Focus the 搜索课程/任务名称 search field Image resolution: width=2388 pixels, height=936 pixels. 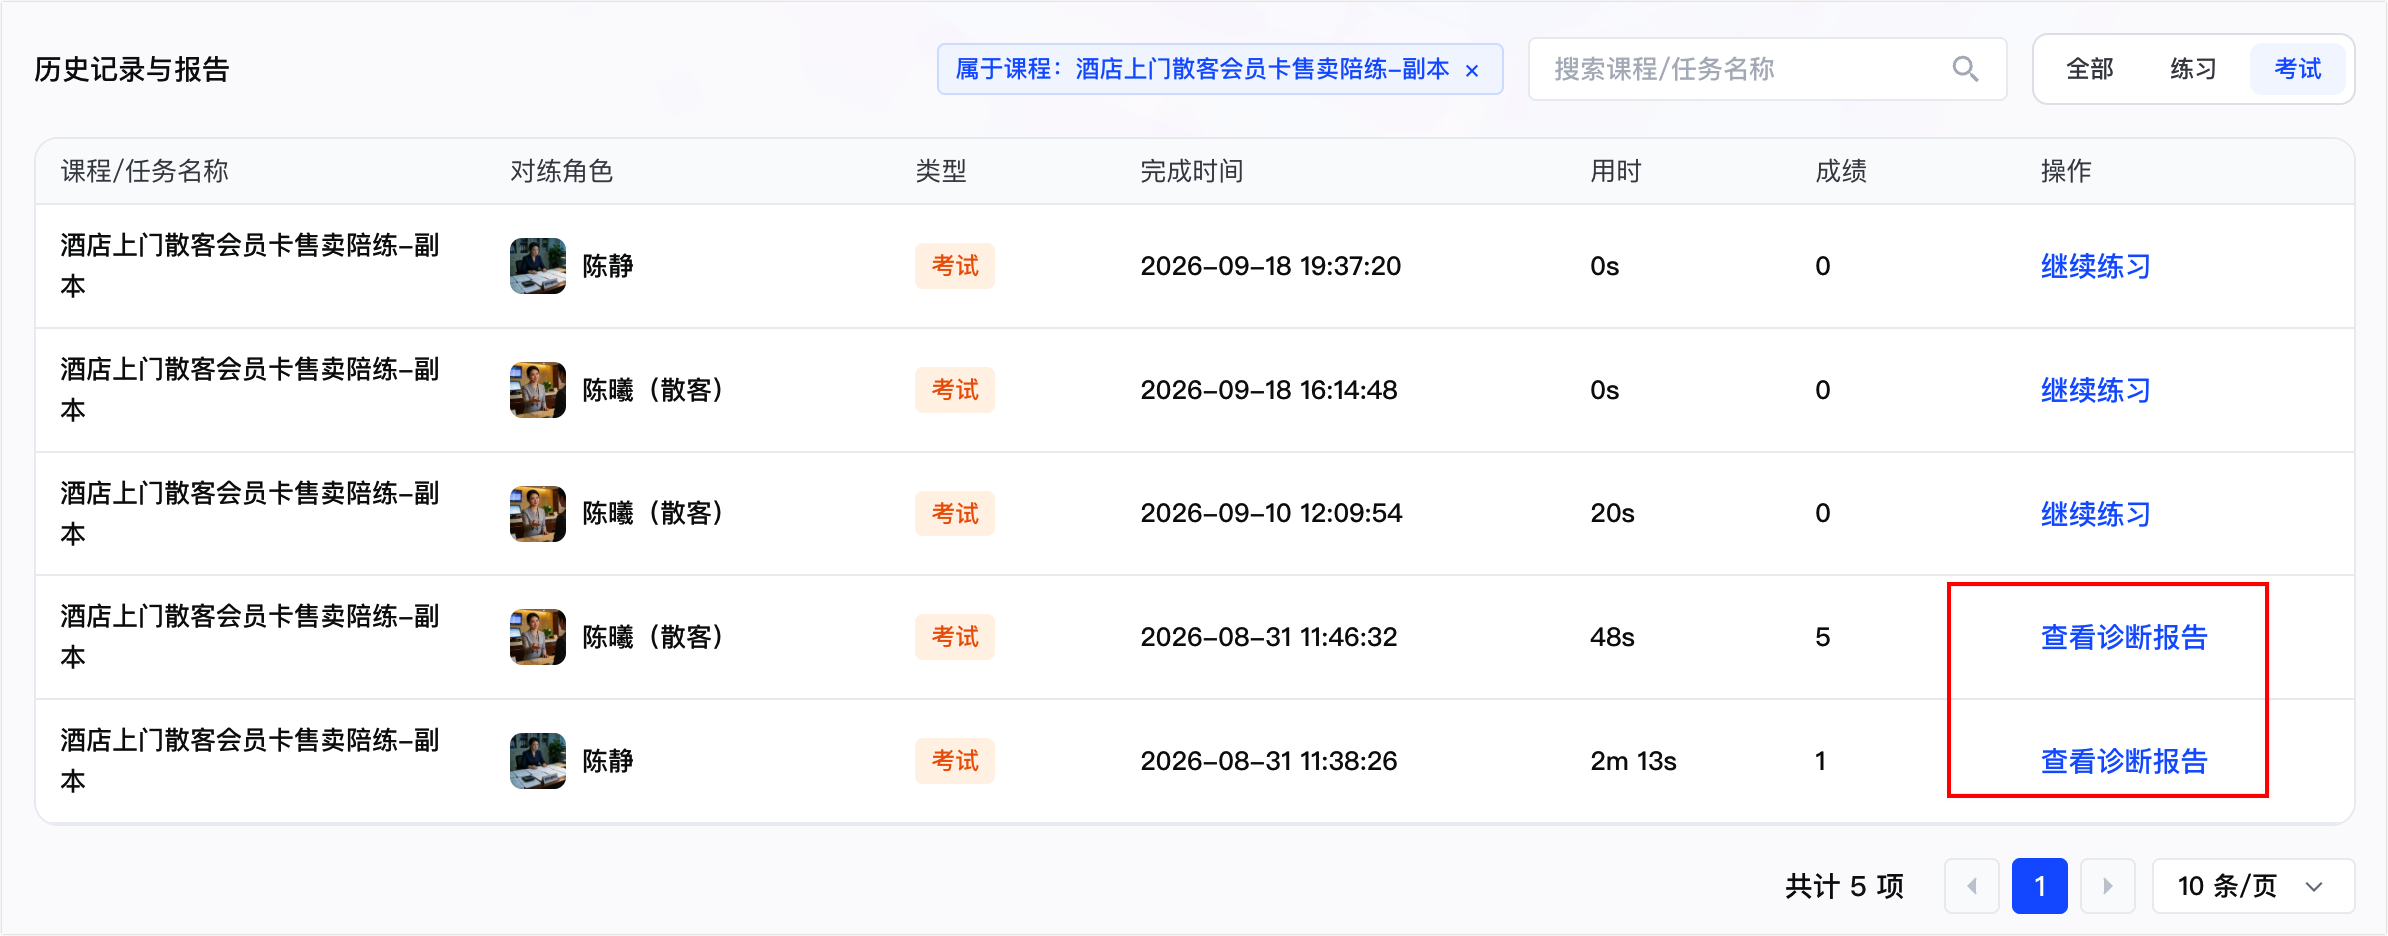point(1767,69)
